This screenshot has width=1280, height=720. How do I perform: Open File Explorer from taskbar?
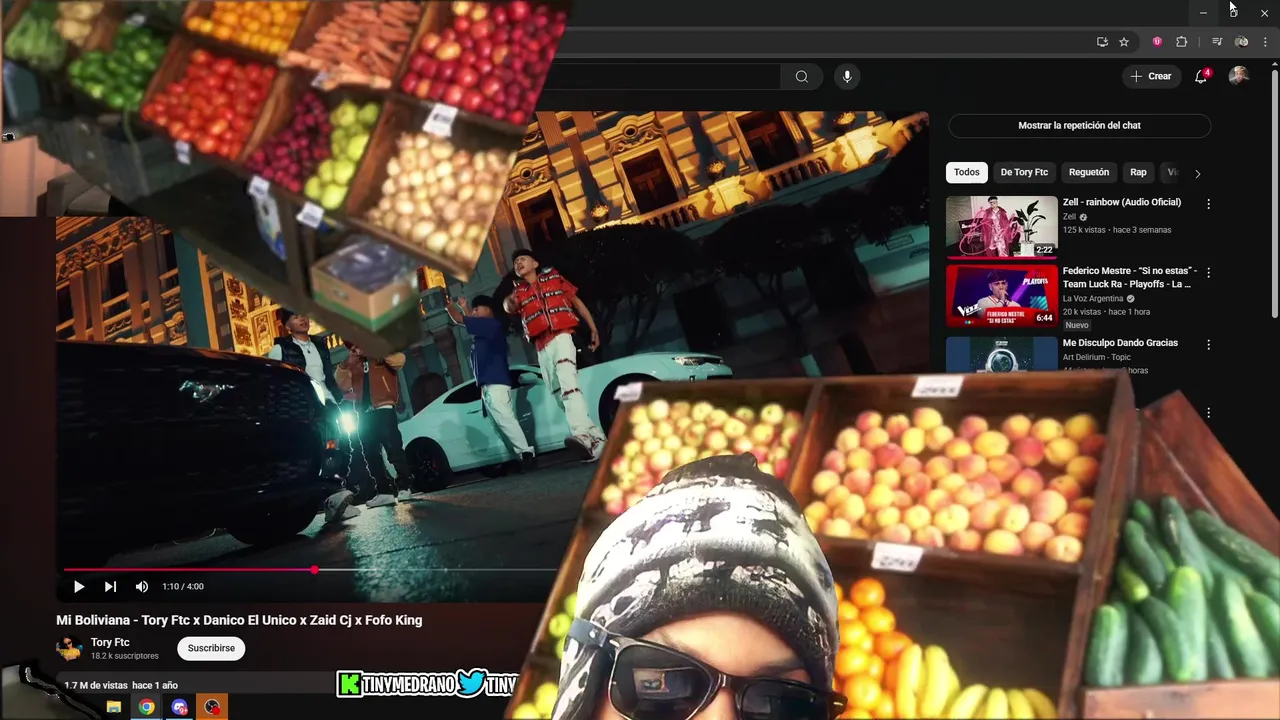tap(114, 707)
